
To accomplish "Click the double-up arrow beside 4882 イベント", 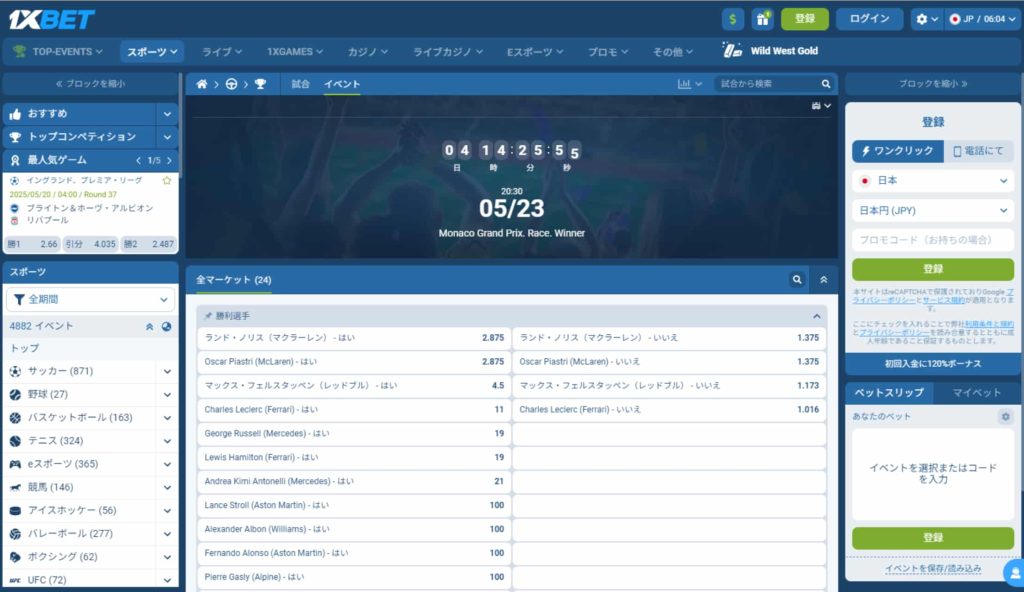I will pyautogui.click(x=150, y=326).
